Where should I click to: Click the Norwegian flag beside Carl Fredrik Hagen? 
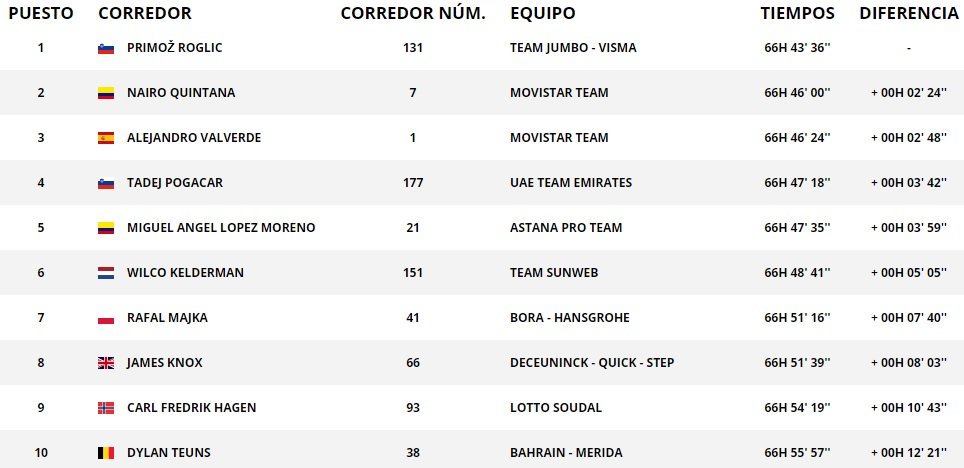106,408
